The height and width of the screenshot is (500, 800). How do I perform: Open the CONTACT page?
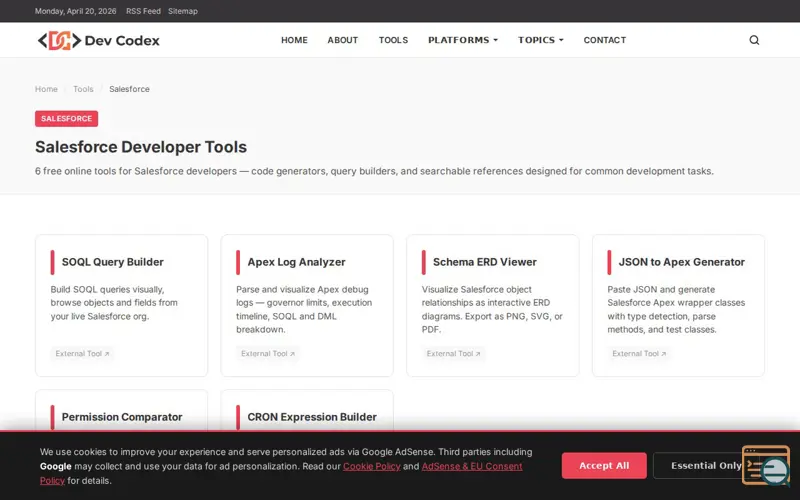605,40
